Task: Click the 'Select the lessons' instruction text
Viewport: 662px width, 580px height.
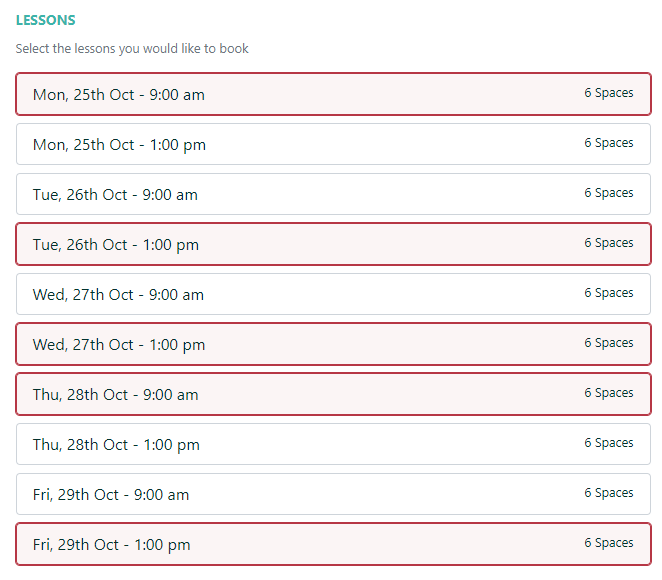Action: click(132, 49)
